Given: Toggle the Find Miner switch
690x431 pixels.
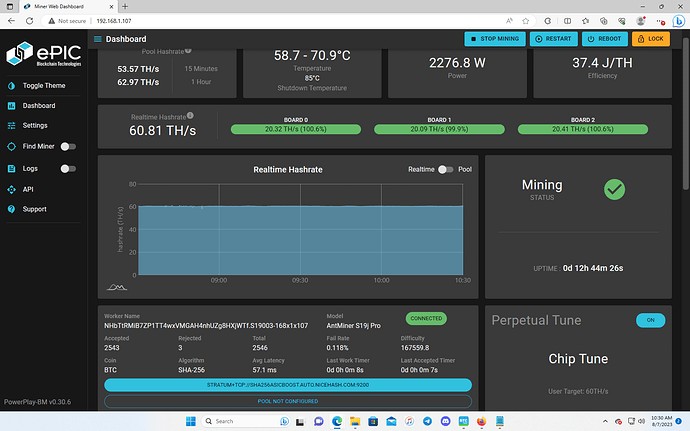Looking at the screenshot, I should [68, 146].
